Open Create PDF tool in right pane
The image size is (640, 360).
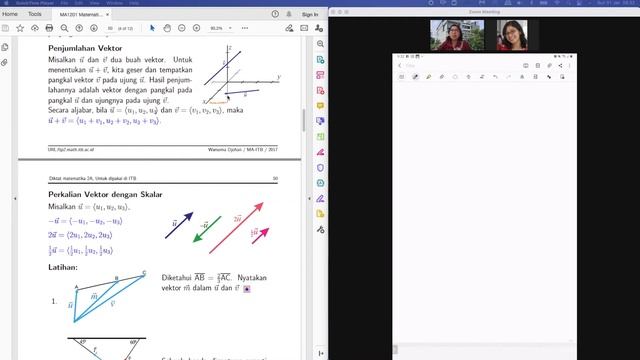[x=320, y=90]
